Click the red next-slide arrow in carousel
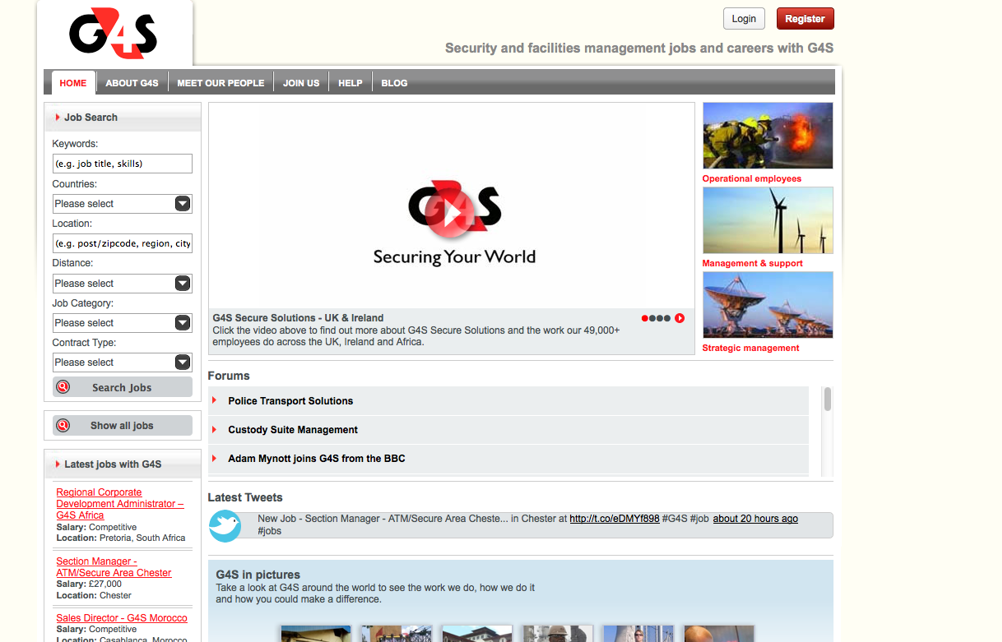1002x642 pixels. point(680,318)
